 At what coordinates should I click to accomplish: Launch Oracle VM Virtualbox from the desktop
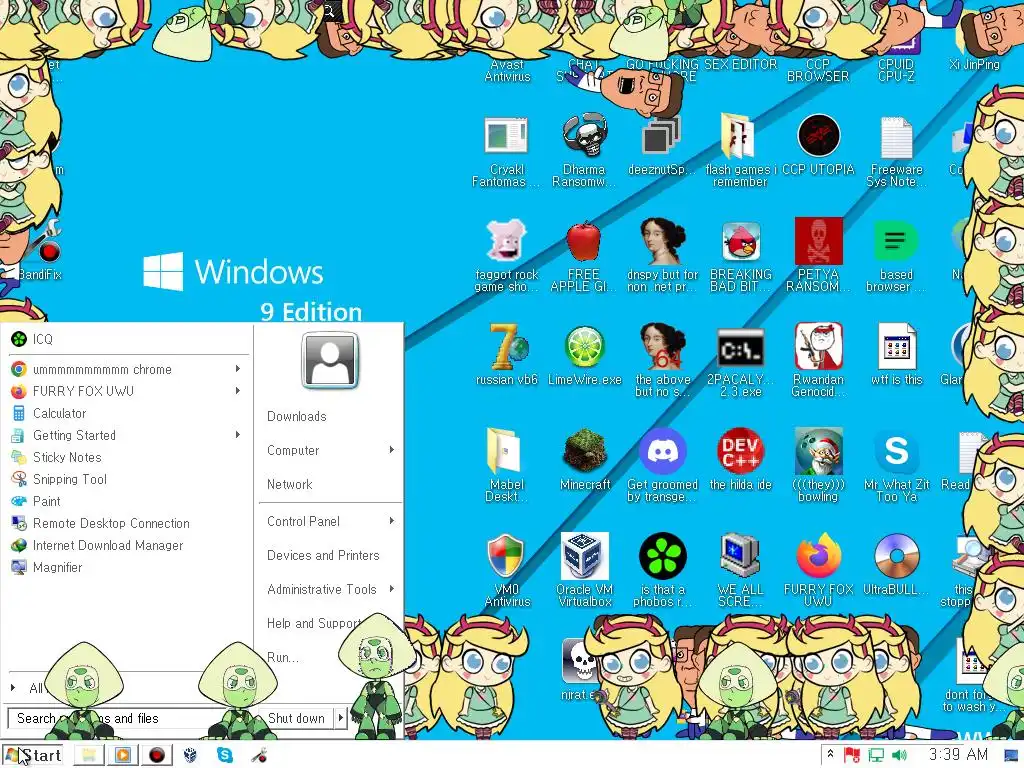584,556
